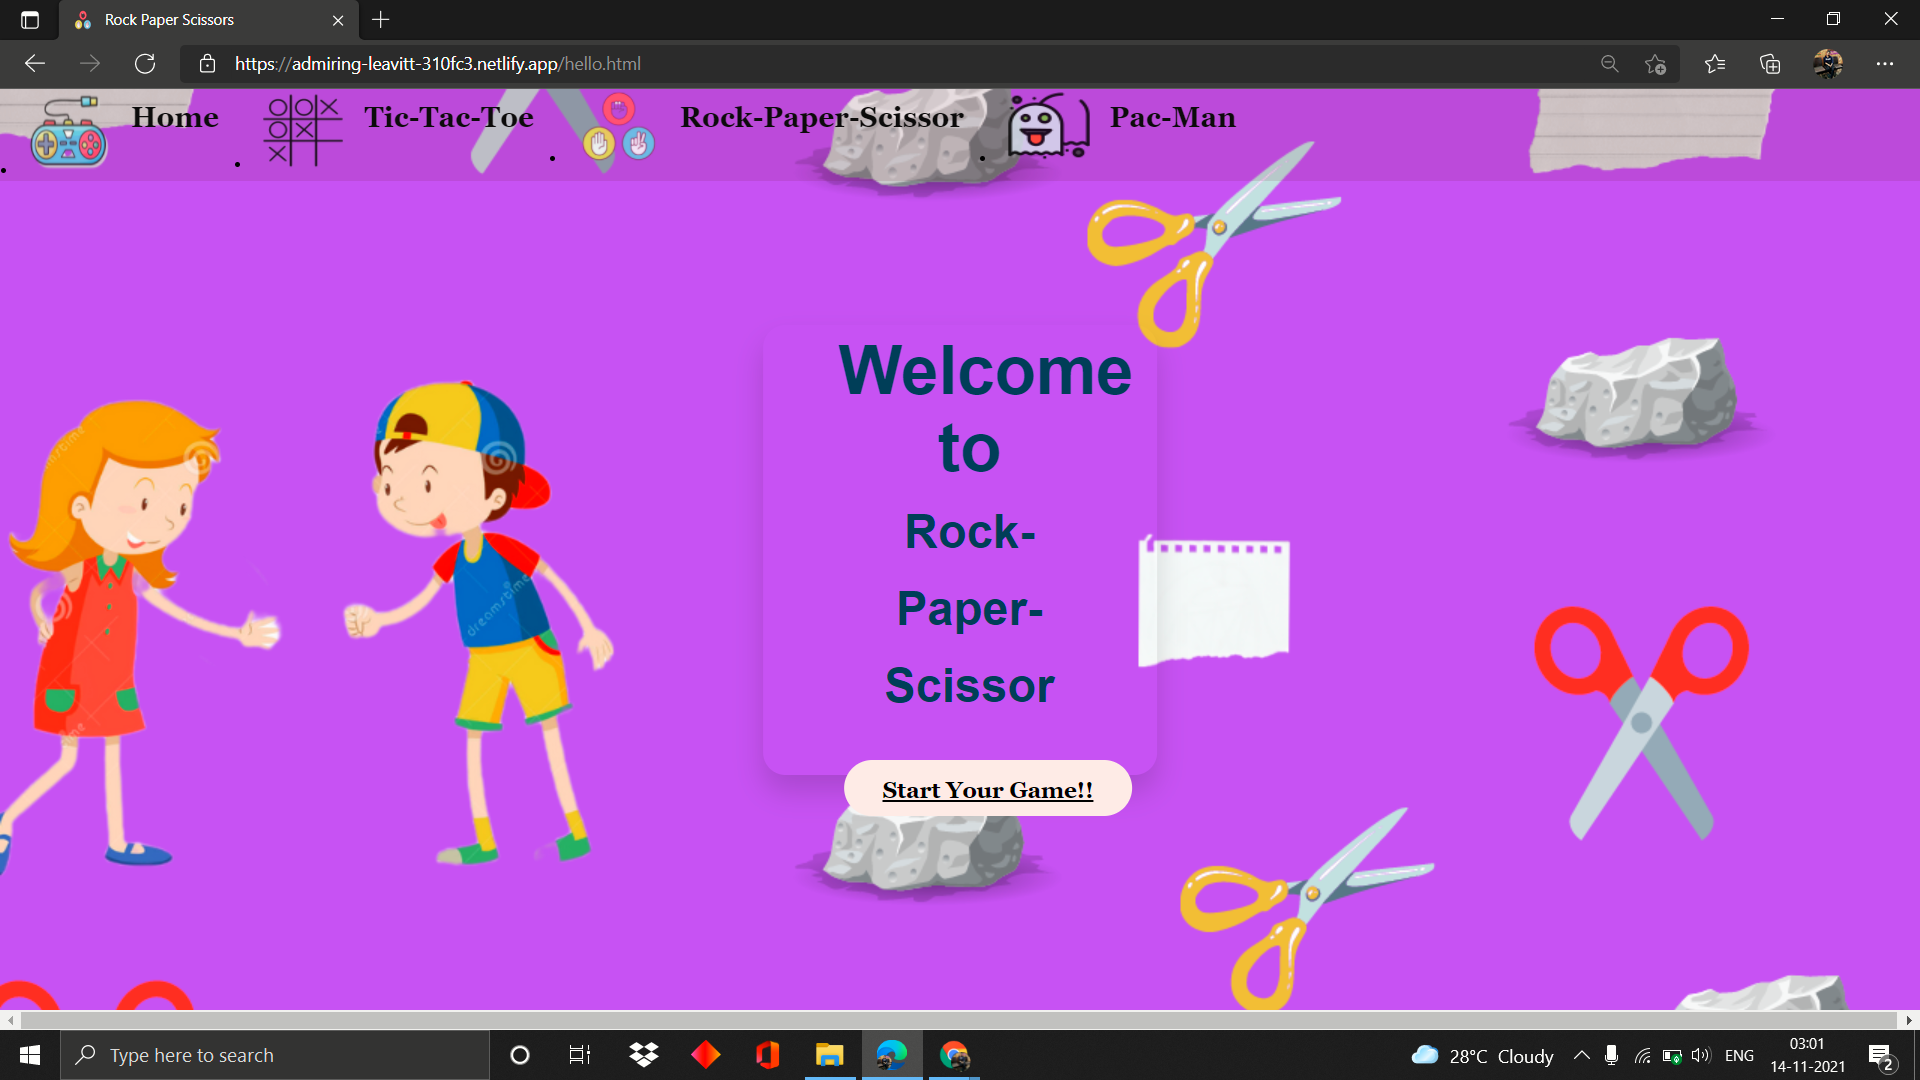Open the Tic-Tac-Toe menu link
The image size is (1920, 1080).
click(448, 118)
